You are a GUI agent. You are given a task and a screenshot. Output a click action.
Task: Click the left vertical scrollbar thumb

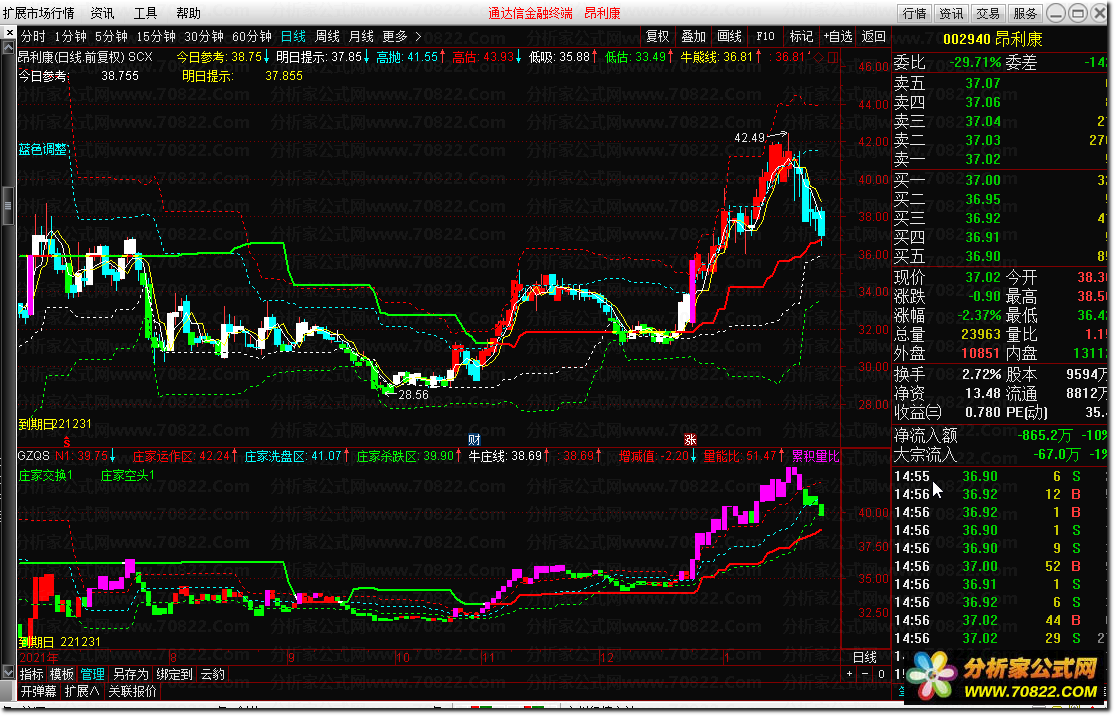point(9,206)
